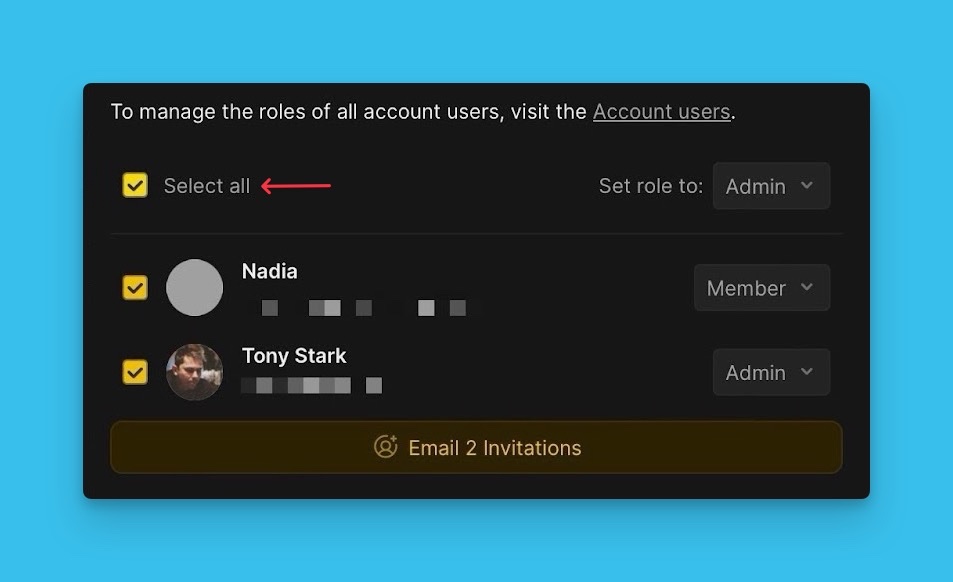
Task: Click the chevron in the Set role to dropdown
Action: pyautogui.click(x=807, y=186)
